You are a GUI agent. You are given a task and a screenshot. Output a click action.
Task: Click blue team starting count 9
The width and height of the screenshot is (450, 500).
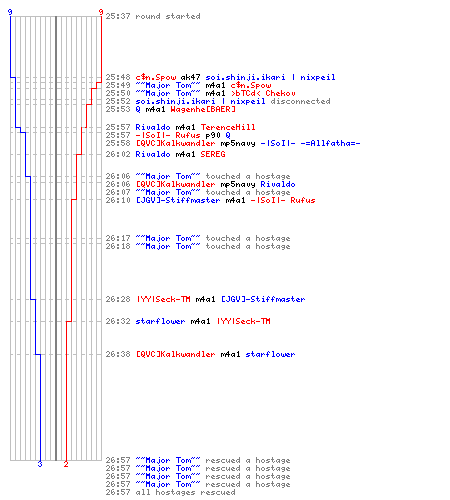click(x=10, y=12)
